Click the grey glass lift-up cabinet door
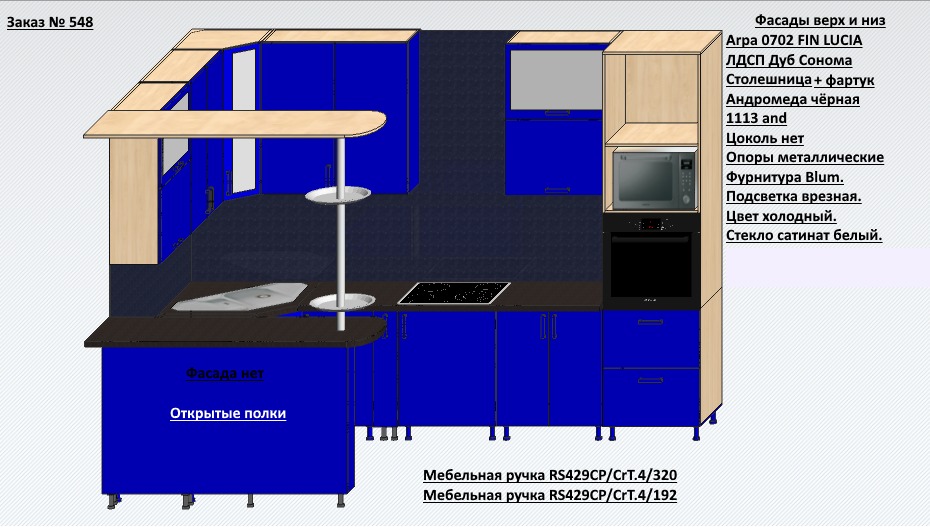Image resolution: width=930 pixels, height=527 pixels. tap(557, 80)
